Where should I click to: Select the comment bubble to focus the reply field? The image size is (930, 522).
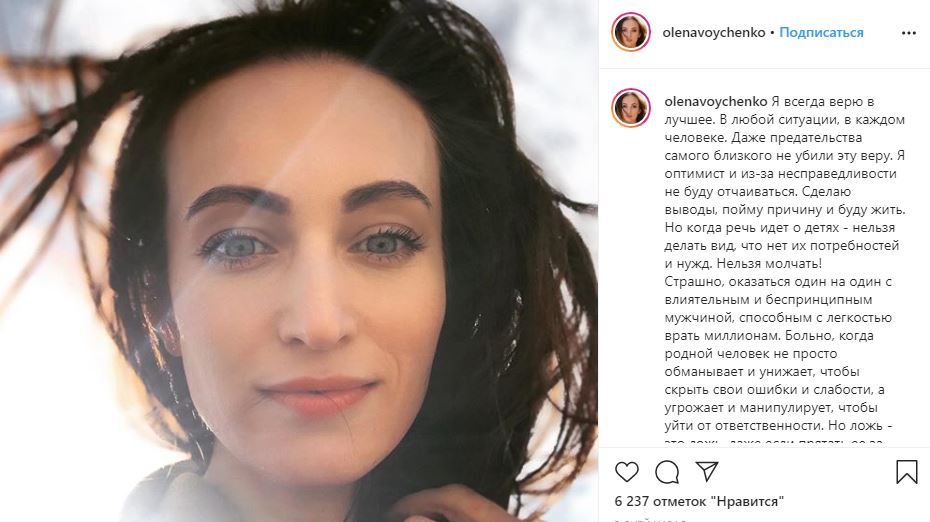(667, 472)
